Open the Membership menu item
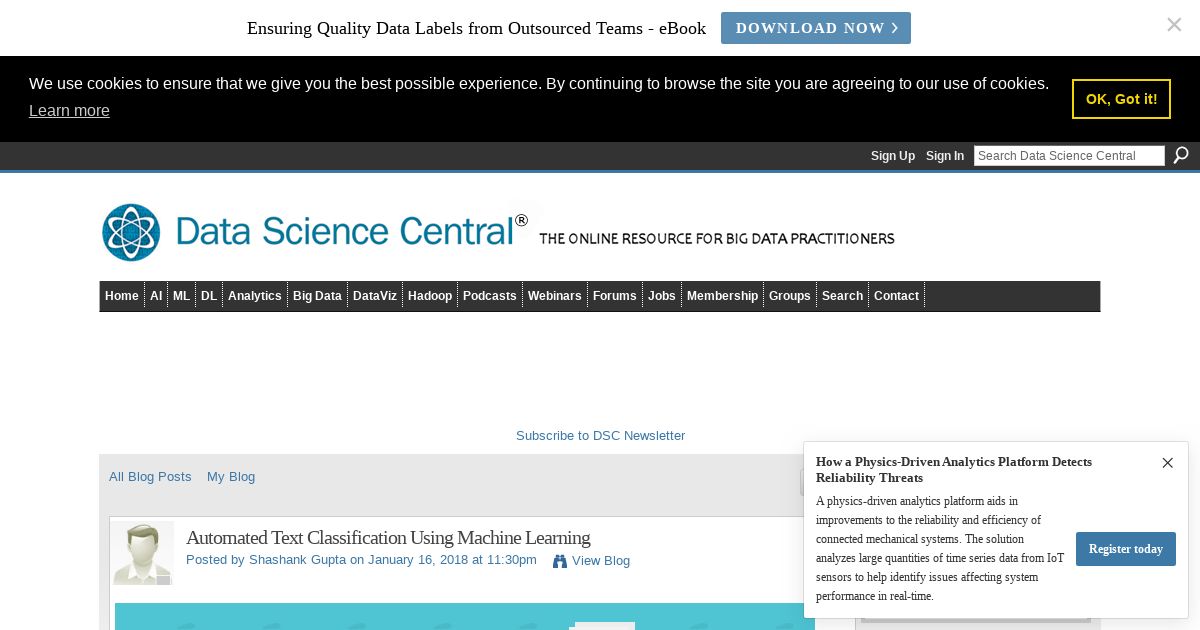1200x630 pixels. click(723, 296)
